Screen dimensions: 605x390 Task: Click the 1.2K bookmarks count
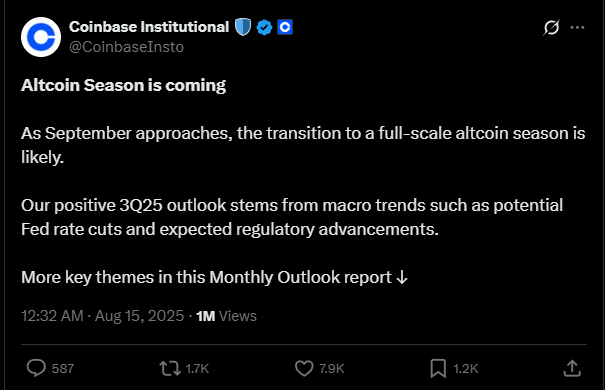[x=466, y=369]
